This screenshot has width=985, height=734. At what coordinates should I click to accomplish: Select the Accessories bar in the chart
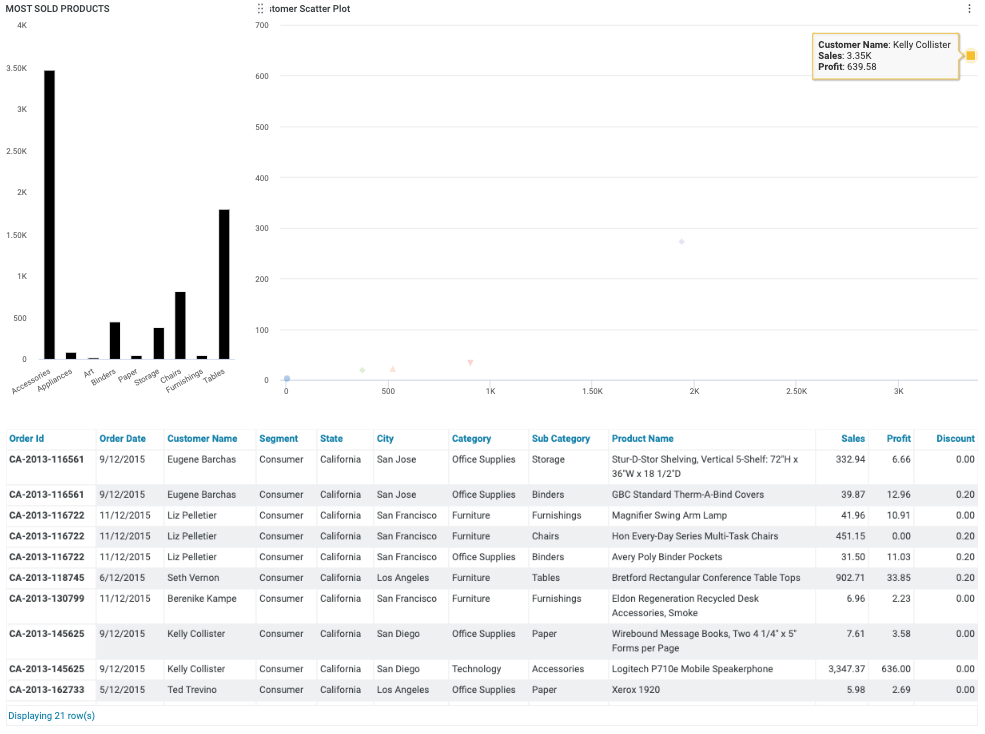click(49, 214)
